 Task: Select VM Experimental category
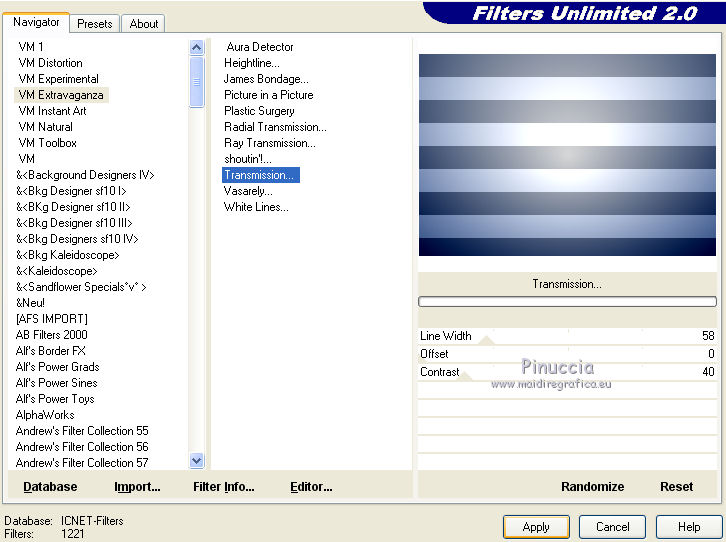pos(58,79)
